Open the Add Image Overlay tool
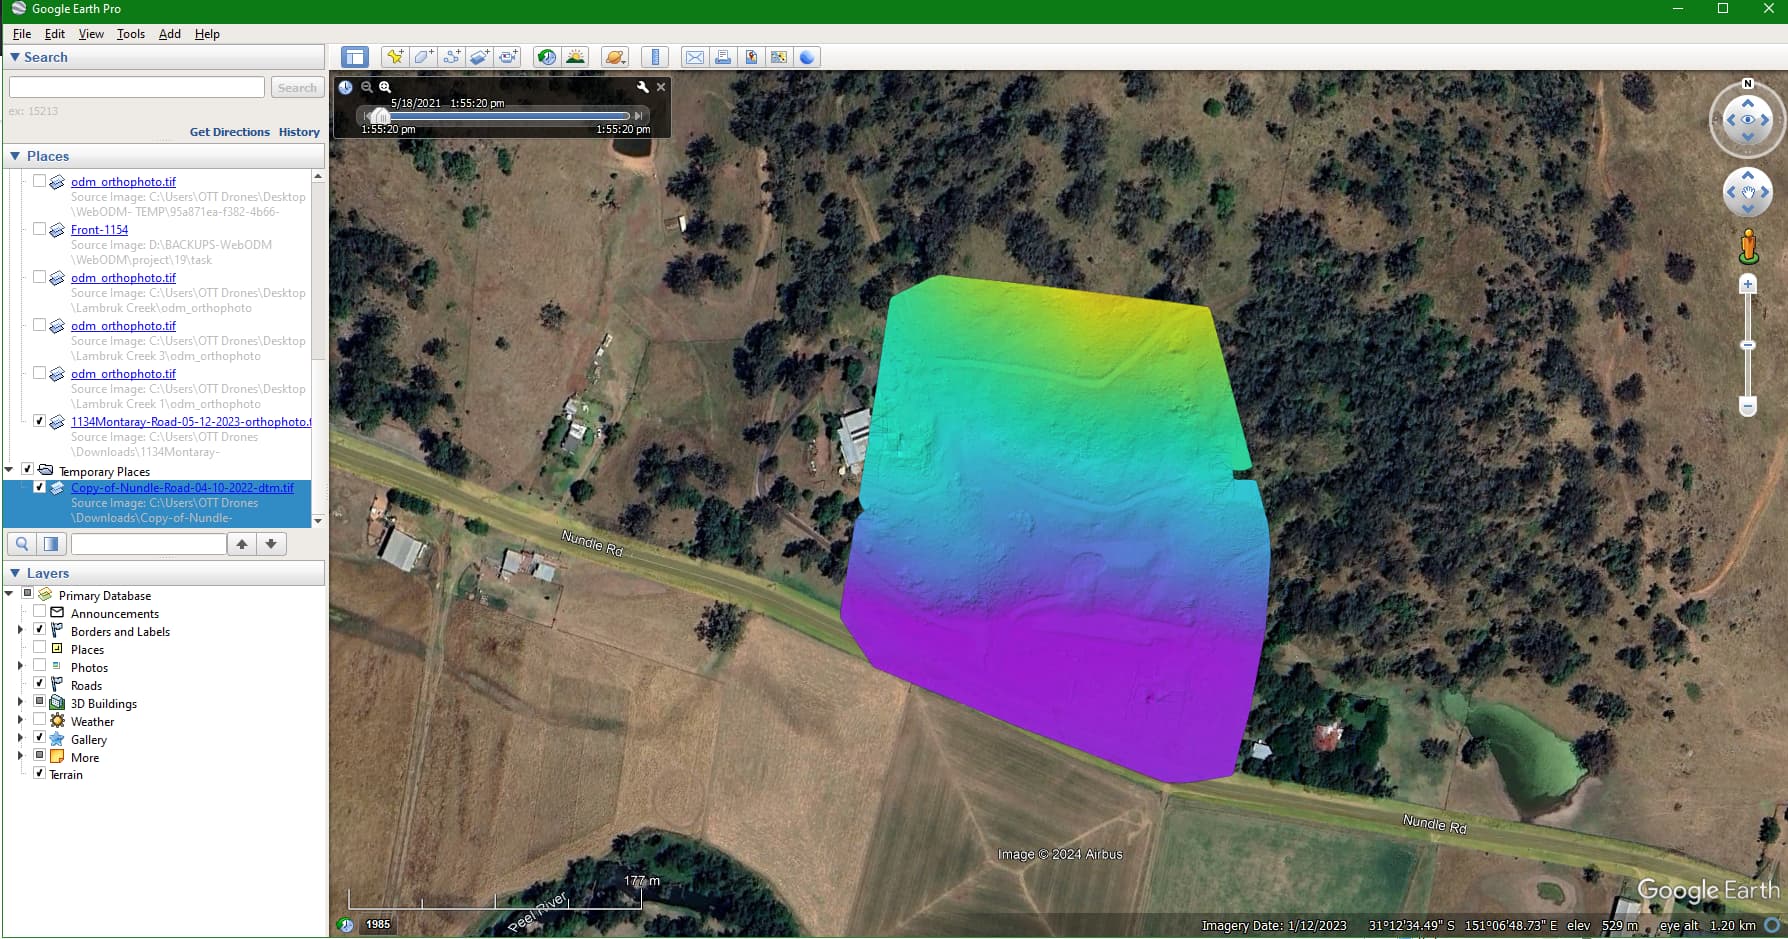The height and width of the screenshot is (939, 1788). 479,57
